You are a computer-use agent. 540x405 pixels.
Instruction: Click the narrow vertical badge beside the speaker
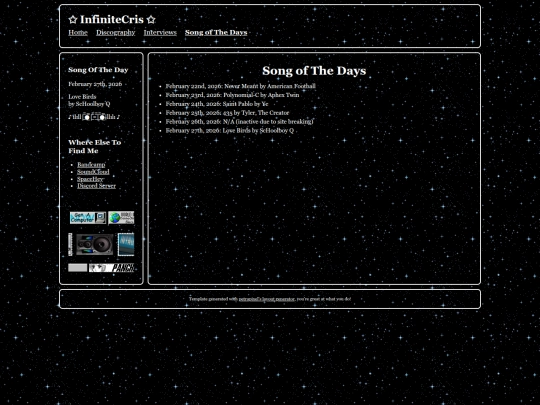[x=70, y=245]
